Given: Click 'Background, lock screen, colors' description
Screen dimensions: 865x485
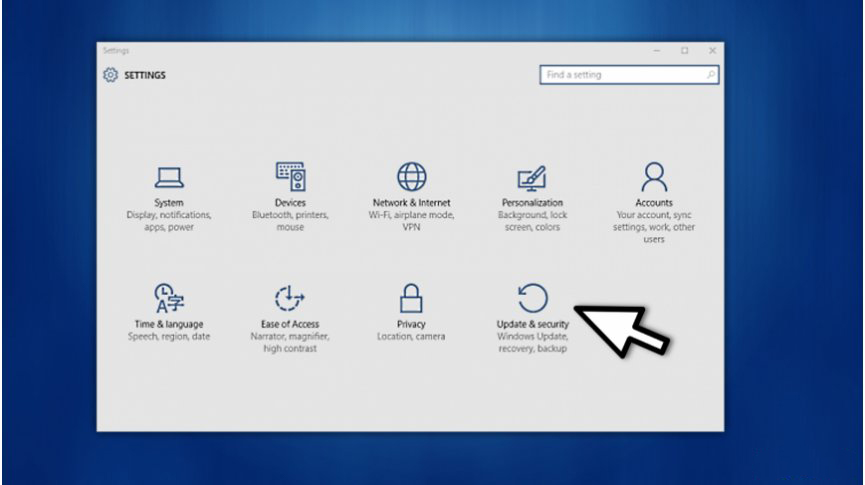Looking at the screenshot, I should pyautogui.click(x=532, y=221).
